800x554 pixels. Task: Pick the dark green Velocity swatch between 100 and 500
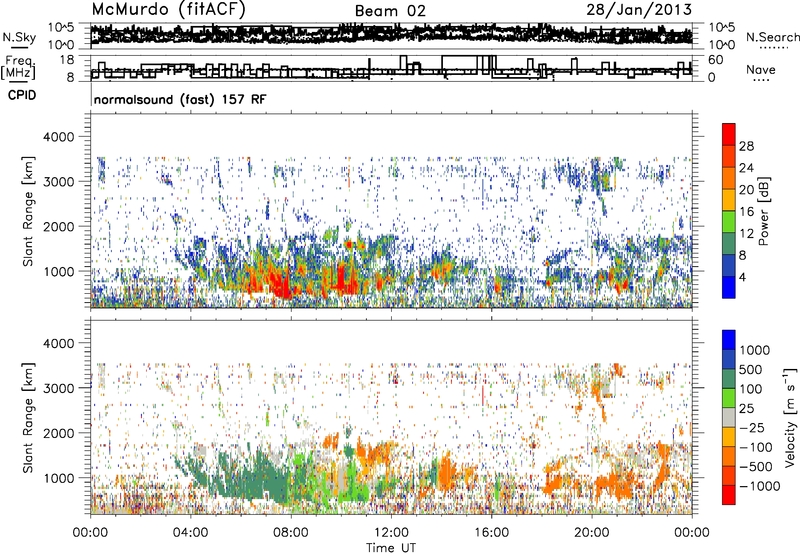tap(729, 379)
